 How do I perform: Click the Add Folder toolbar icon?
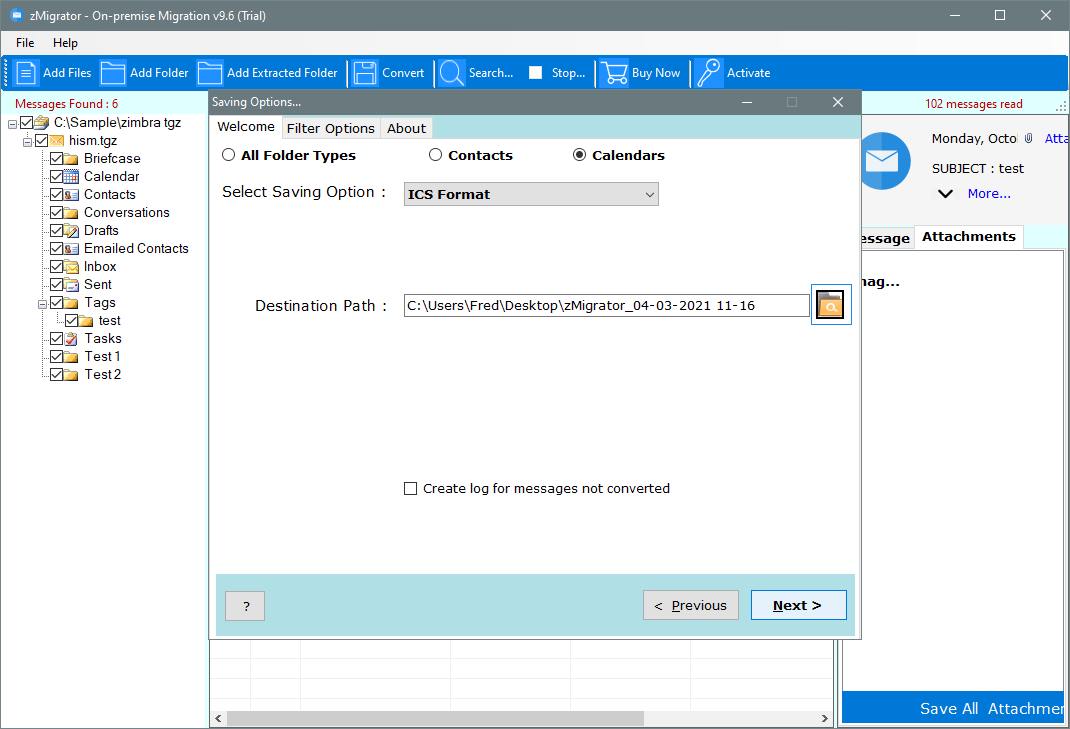(x=113, y=73)
